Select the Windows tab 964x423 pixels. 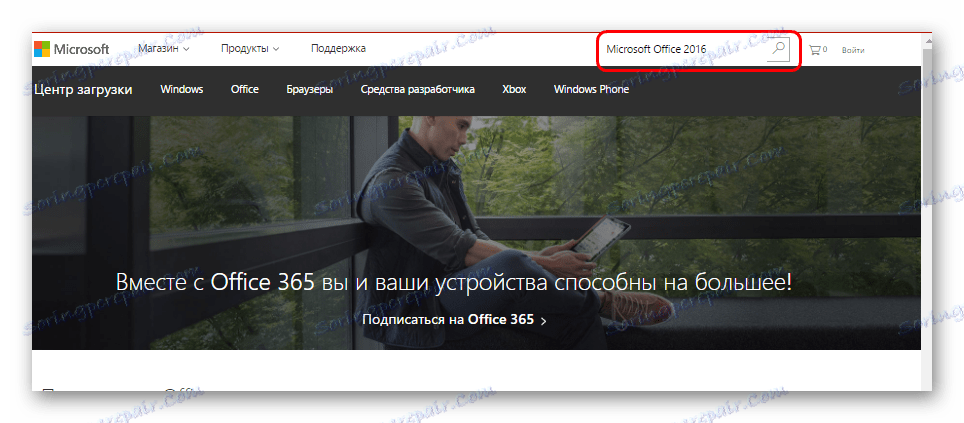pos(181,89)
